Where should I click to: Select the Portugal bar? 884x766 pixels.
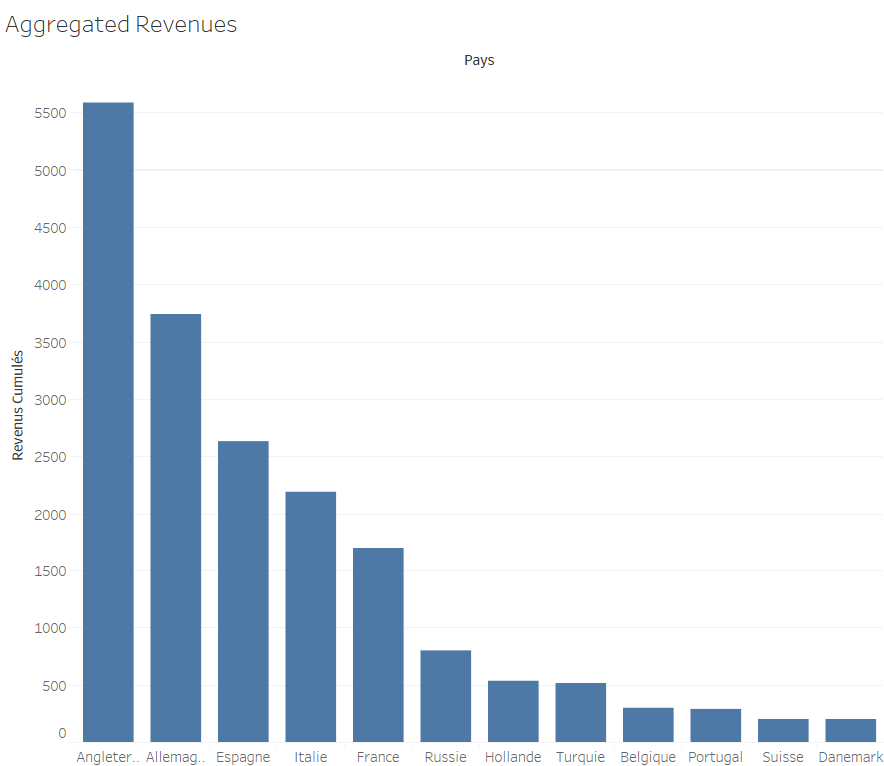tap(715, 725)
